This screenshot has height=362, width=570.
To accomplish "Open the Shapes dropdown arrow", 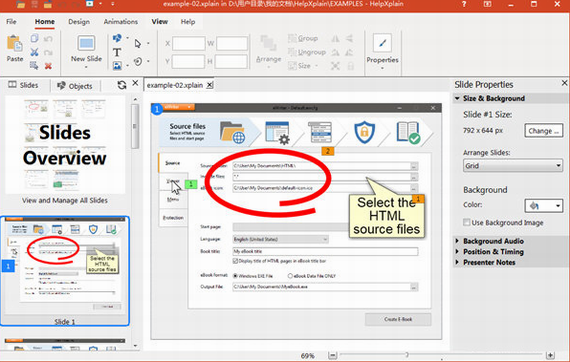I will click(x=127, y=38).
